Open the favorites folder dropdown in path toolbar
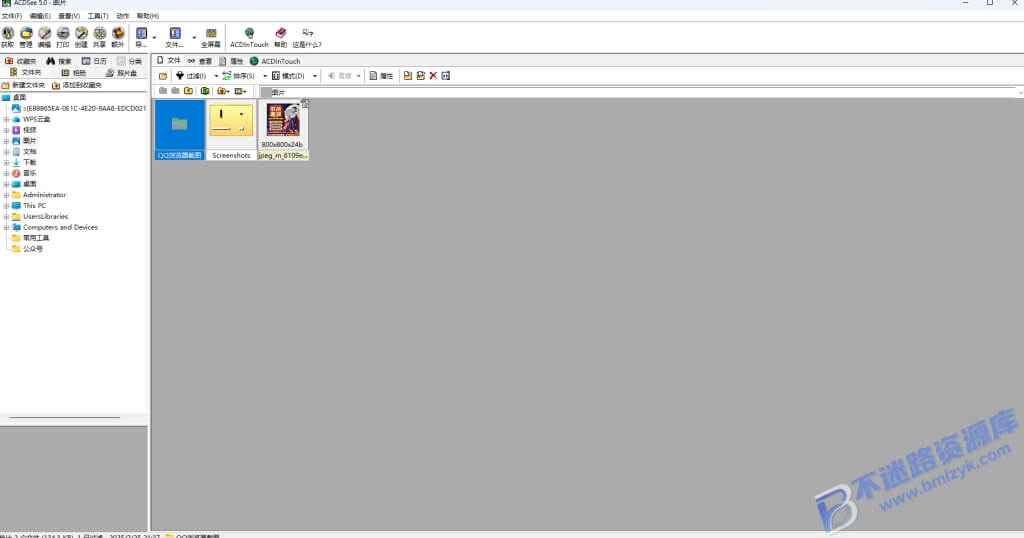Screen dimensions: 1024x538 (223, 91)
